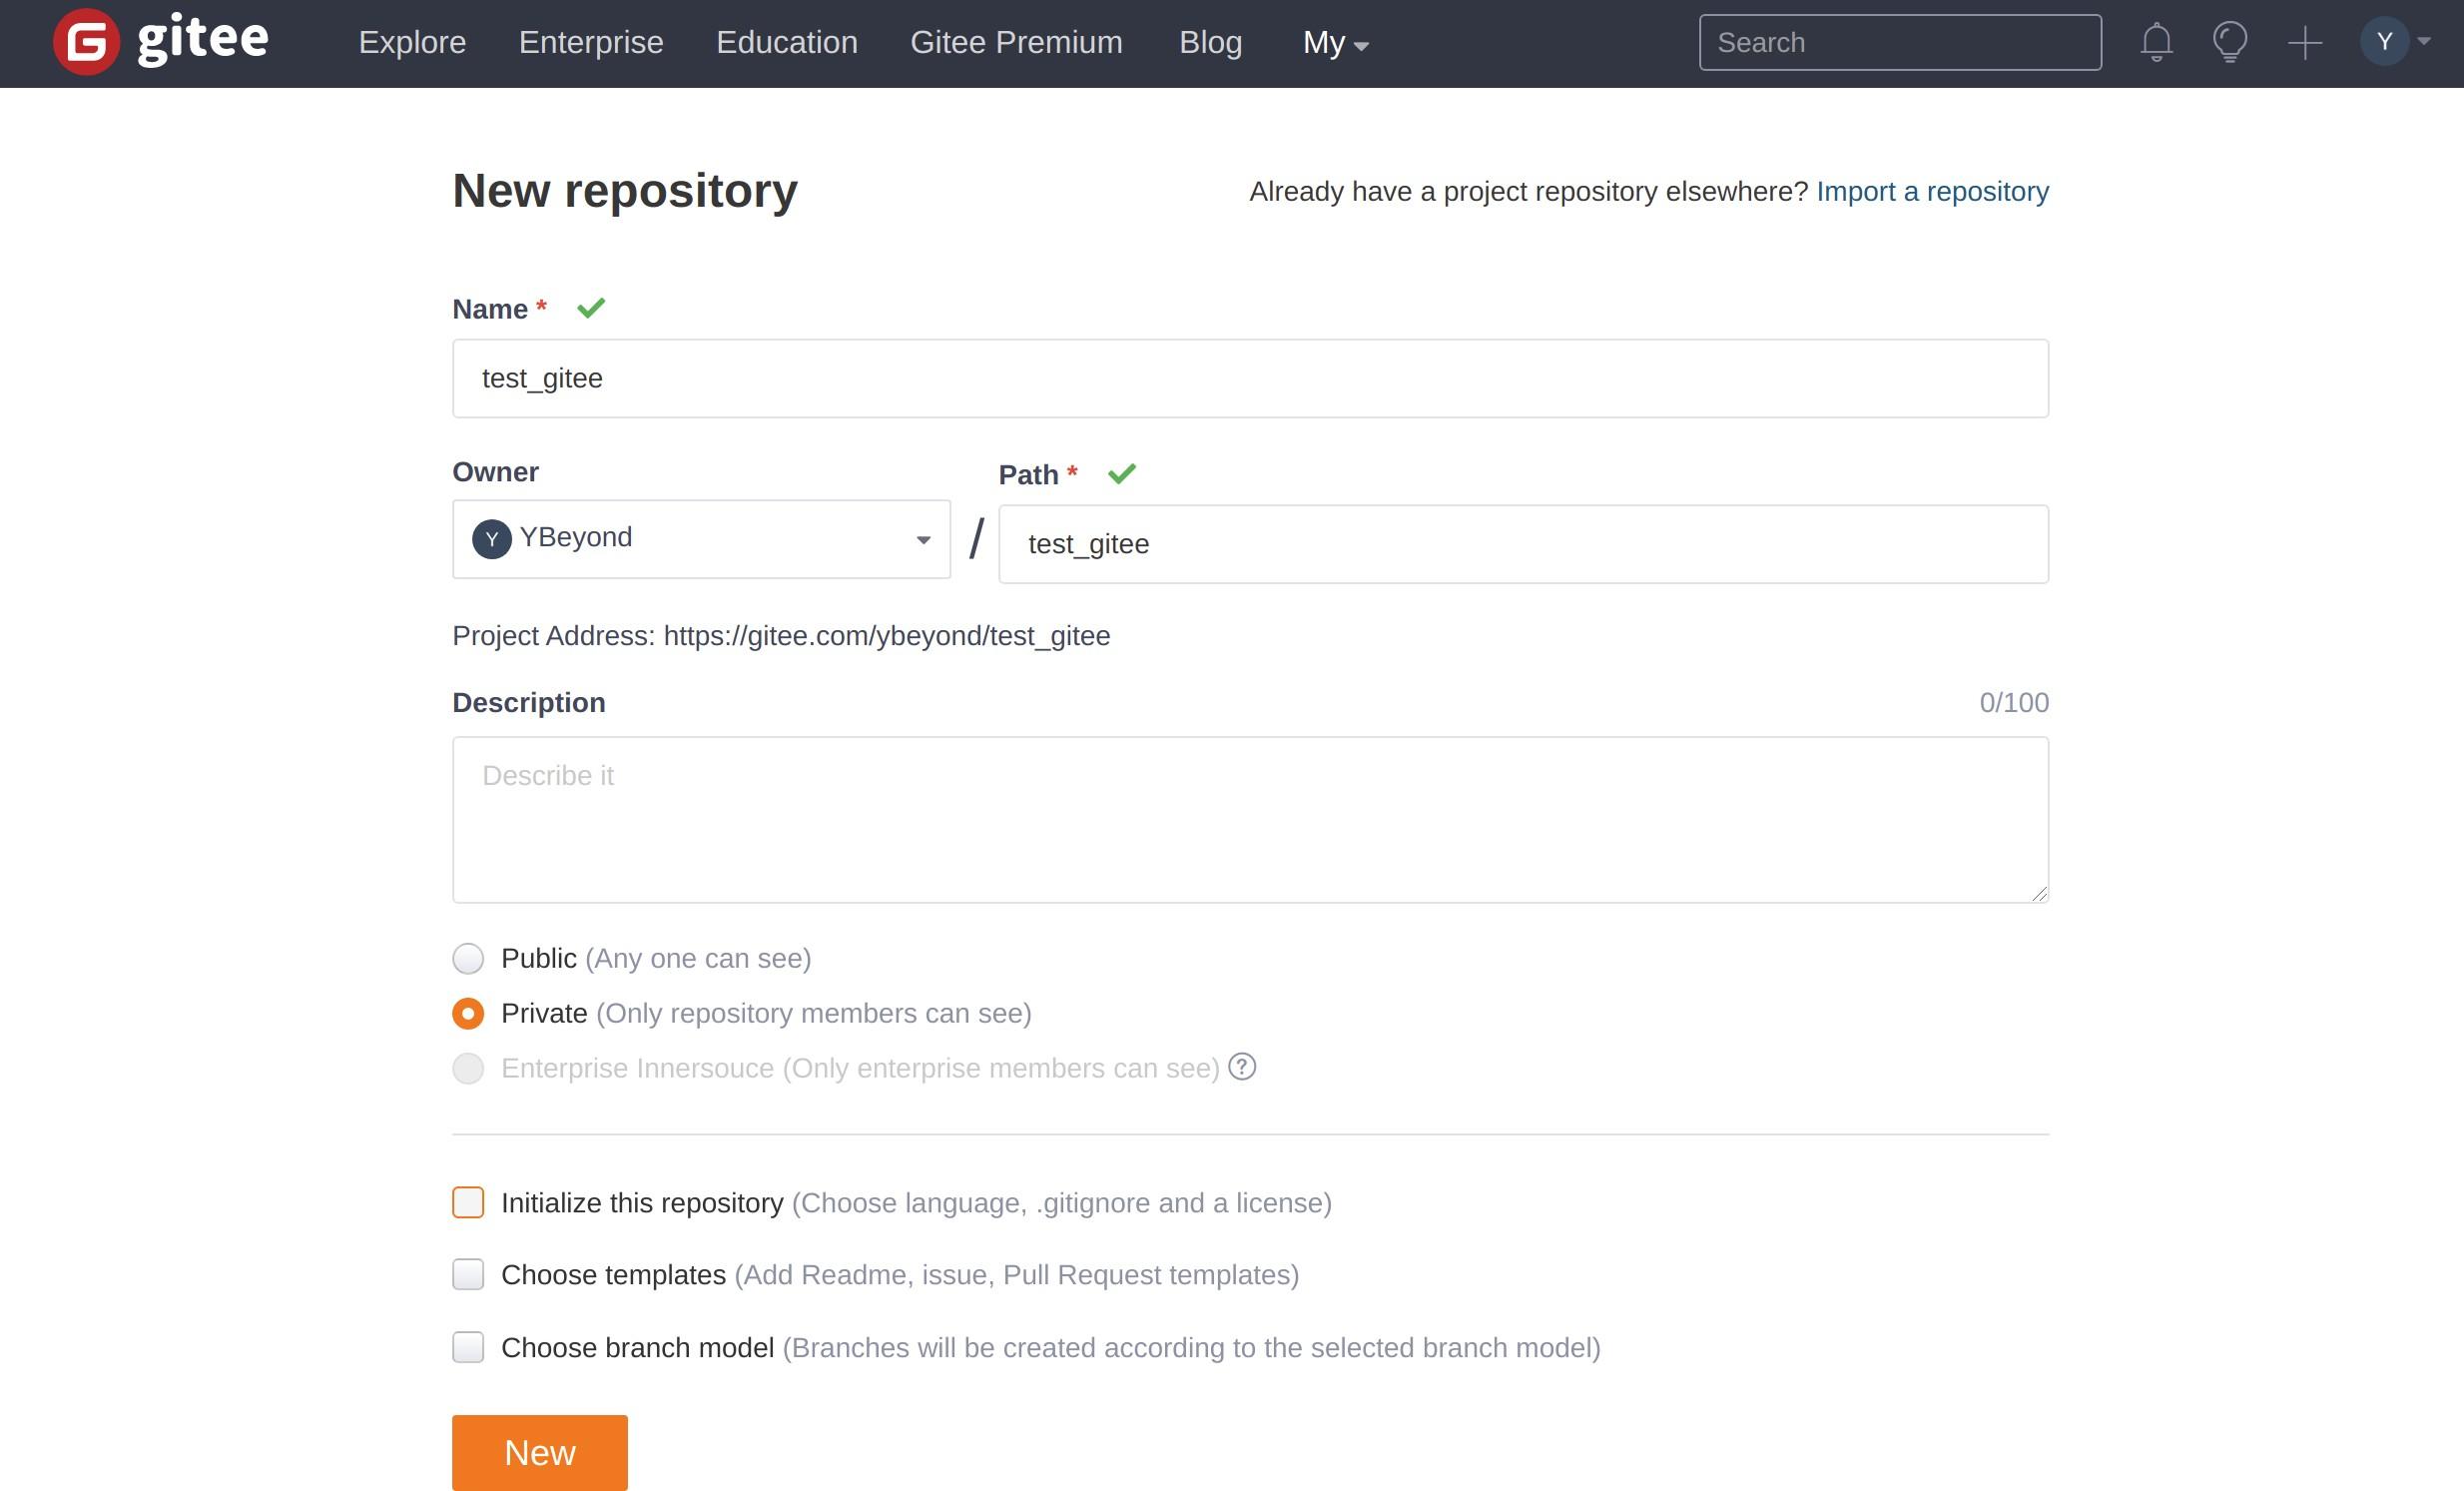Click the Enterprise Innersource help question icon
This screenshot has height=1491, width=2464.
pos(1242,1067)
